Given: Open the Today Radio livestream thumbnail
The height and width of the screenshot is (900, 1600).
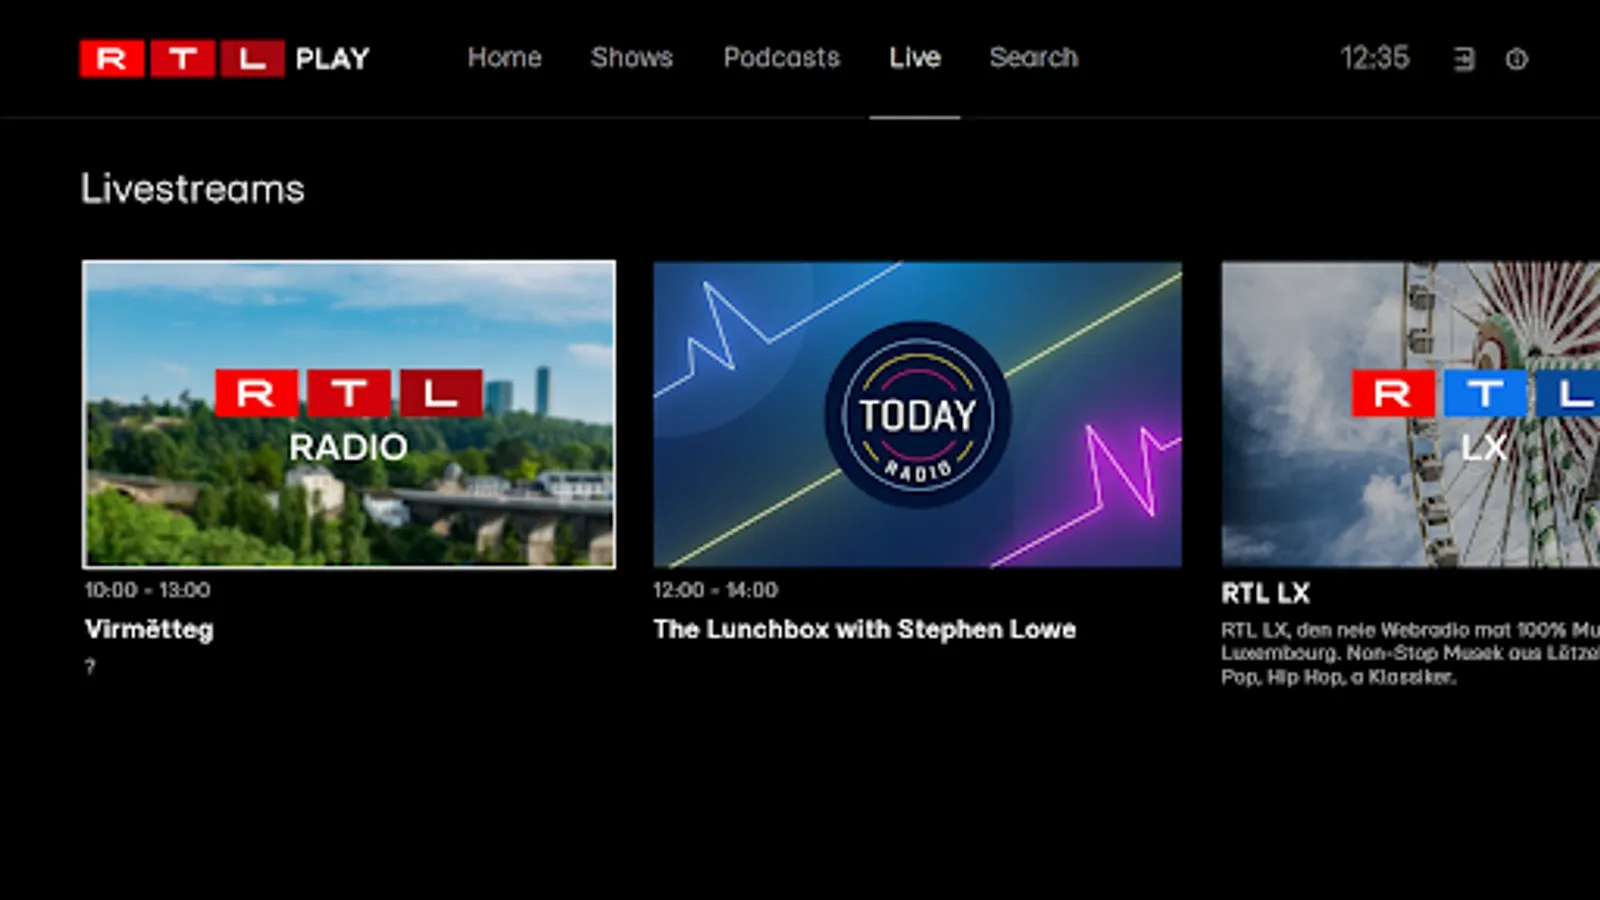Looking at the screenshot, I should pos(917,415).
